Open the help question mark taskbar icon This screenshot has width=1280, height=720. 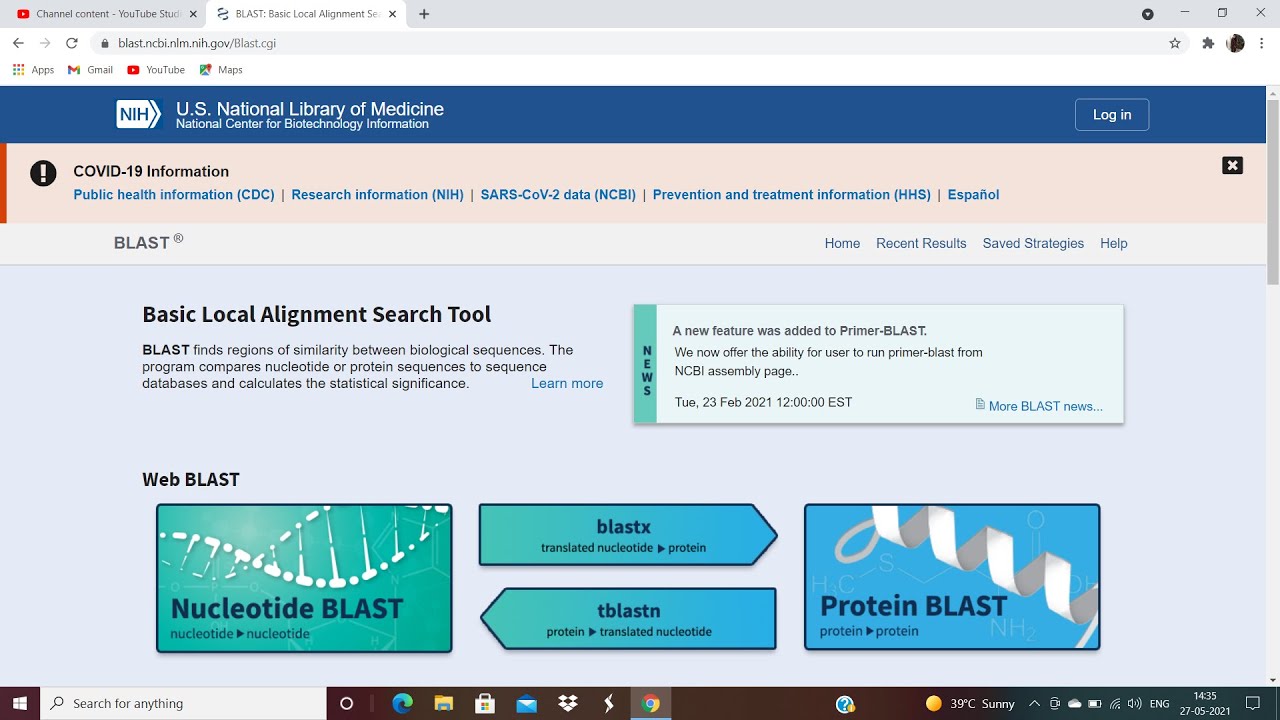[x=845, y=703]
